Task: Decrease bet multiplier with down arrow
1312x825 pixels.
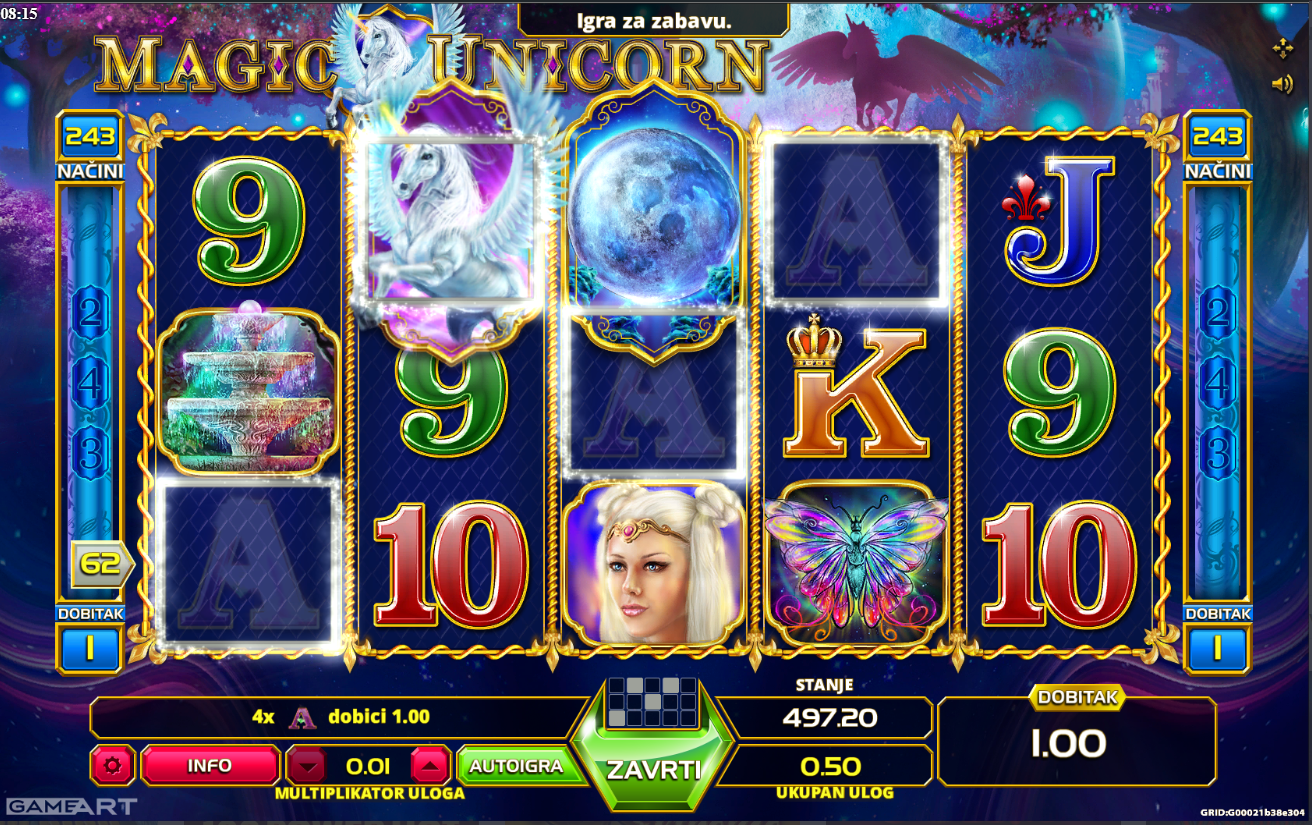Action: [308, 767]
